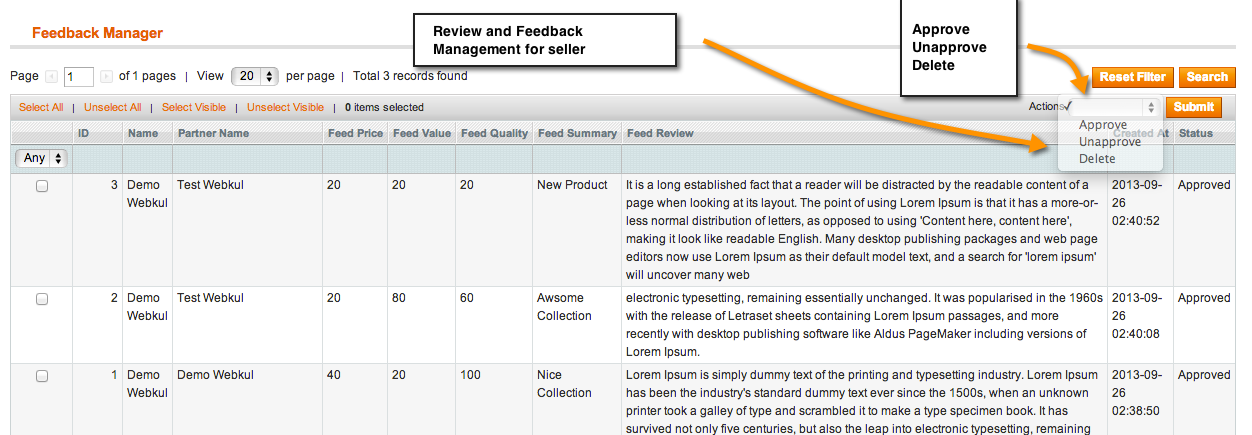Screen dimensions: 1252x435
Task: Go to next page arrow
Action: click(106, 77)
